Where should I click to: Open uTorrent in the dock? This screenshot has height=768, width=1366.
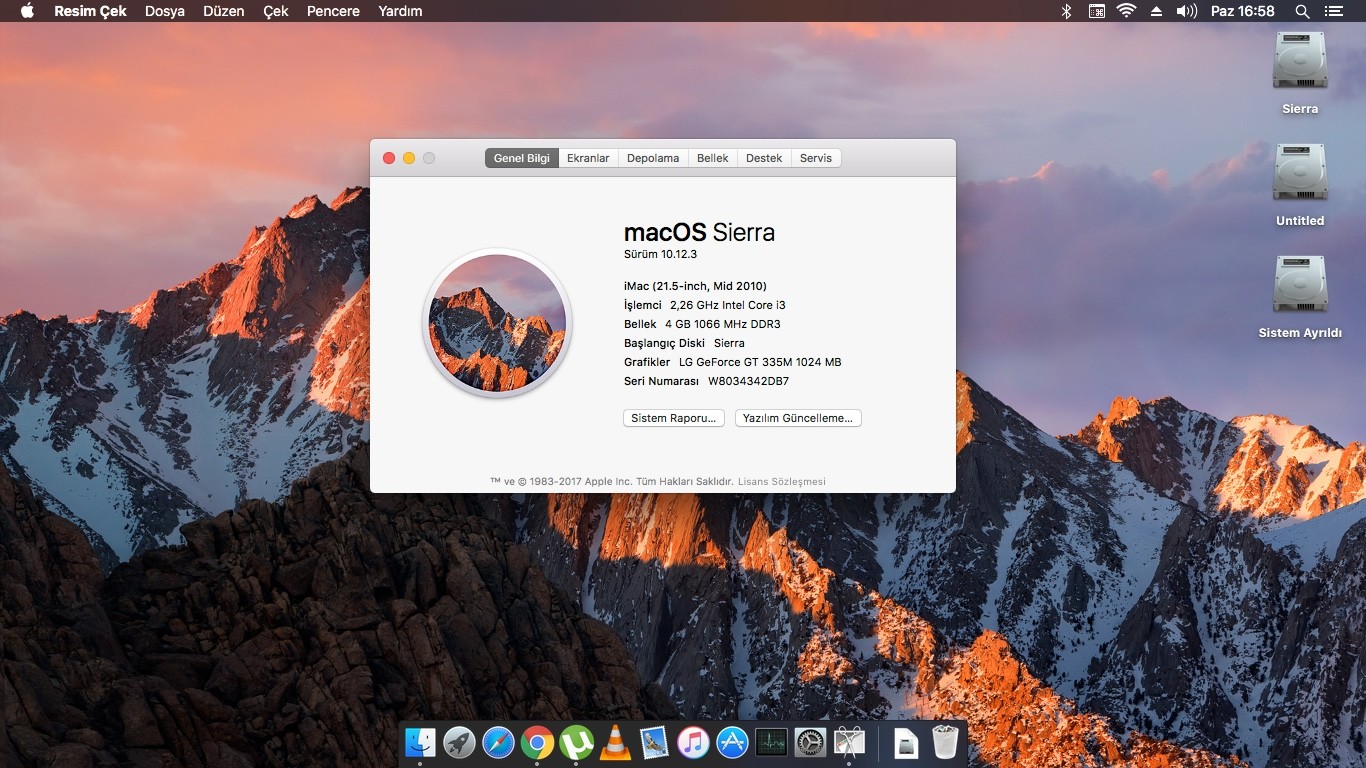(576, 742)
